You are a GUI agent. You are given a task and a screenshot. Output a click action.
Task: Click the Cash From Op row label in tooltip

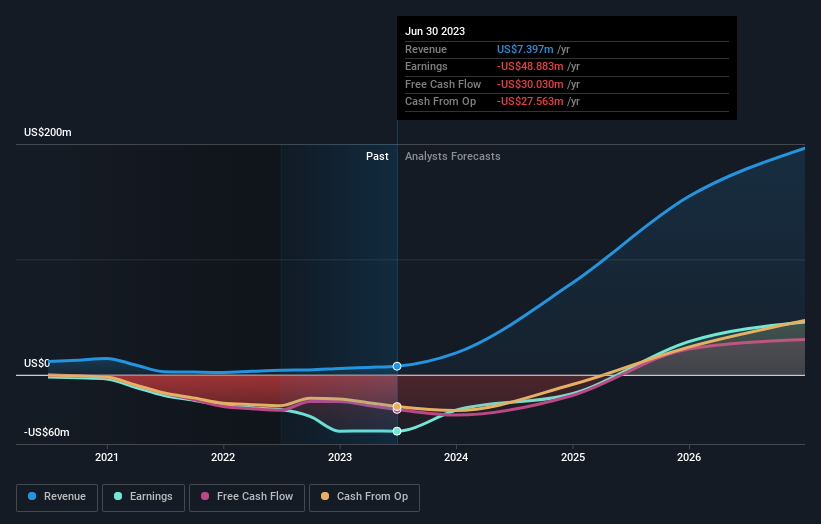[x=440, y=102]
